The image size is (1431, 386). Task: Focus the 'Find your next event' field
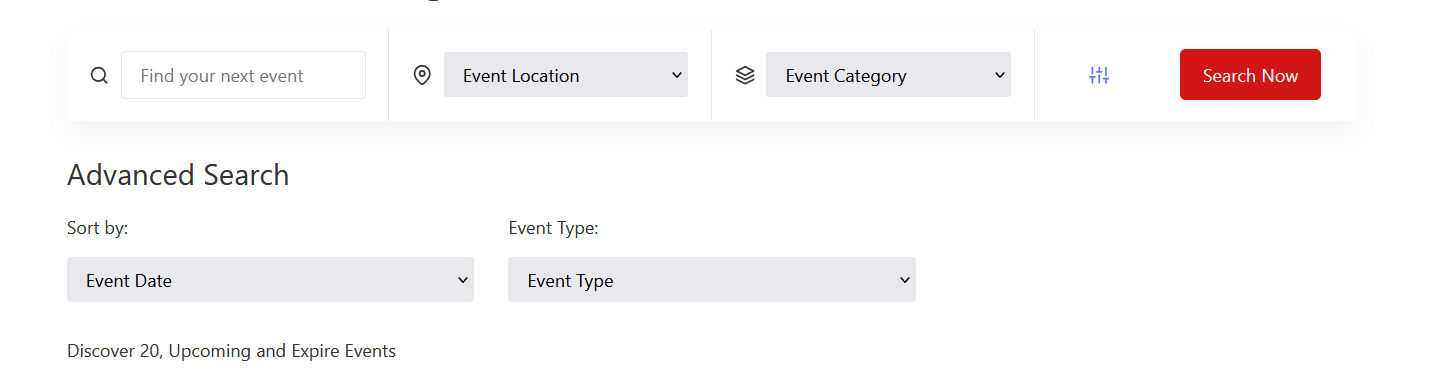pyautogui.click(x=243, y=75)
